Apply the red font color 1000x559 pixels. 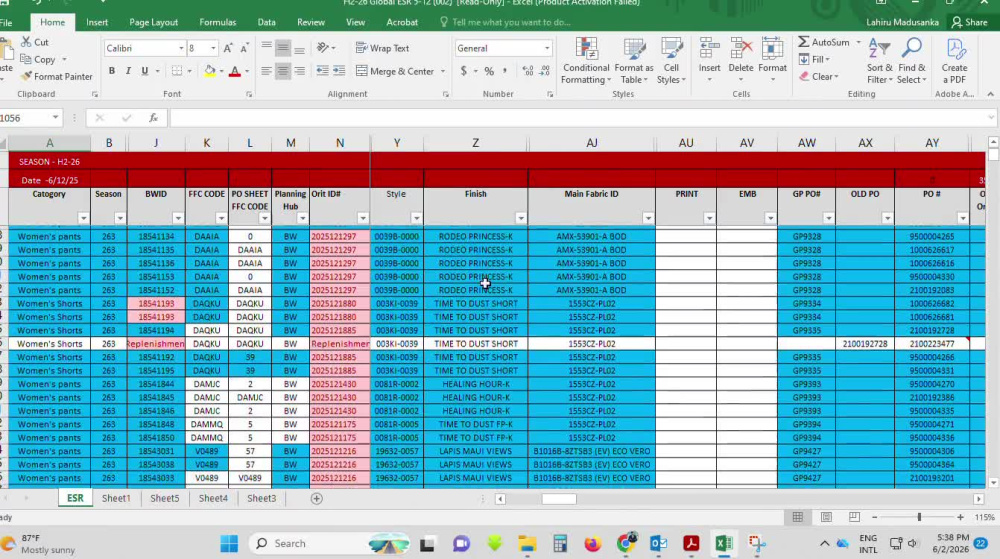[x=235, y=71]
